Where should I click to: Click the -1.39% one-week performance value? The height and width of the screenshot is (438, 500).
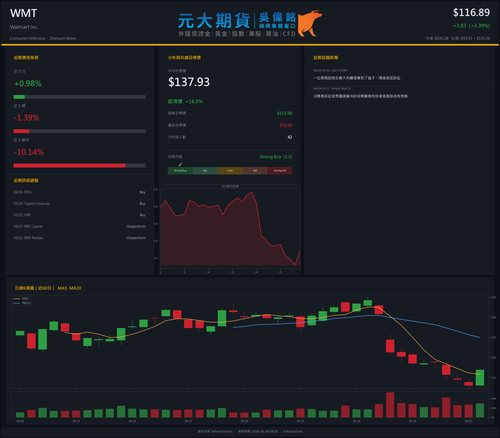tap(26, 118)
